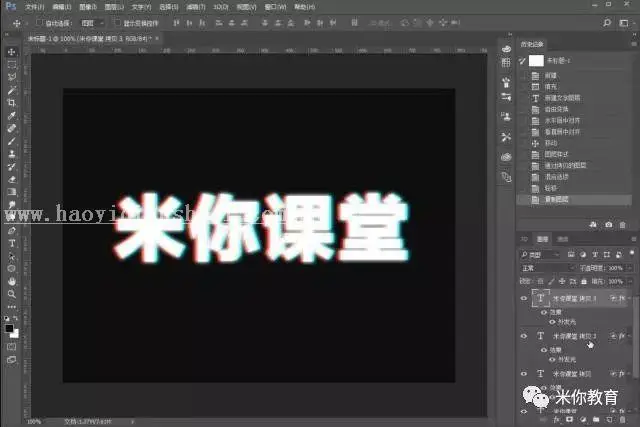Hide 外发光 effect of 拷贝 3 layer
The width and height of the screenshot is (640, 427).
pyautogui.click(x=552, y=322)
